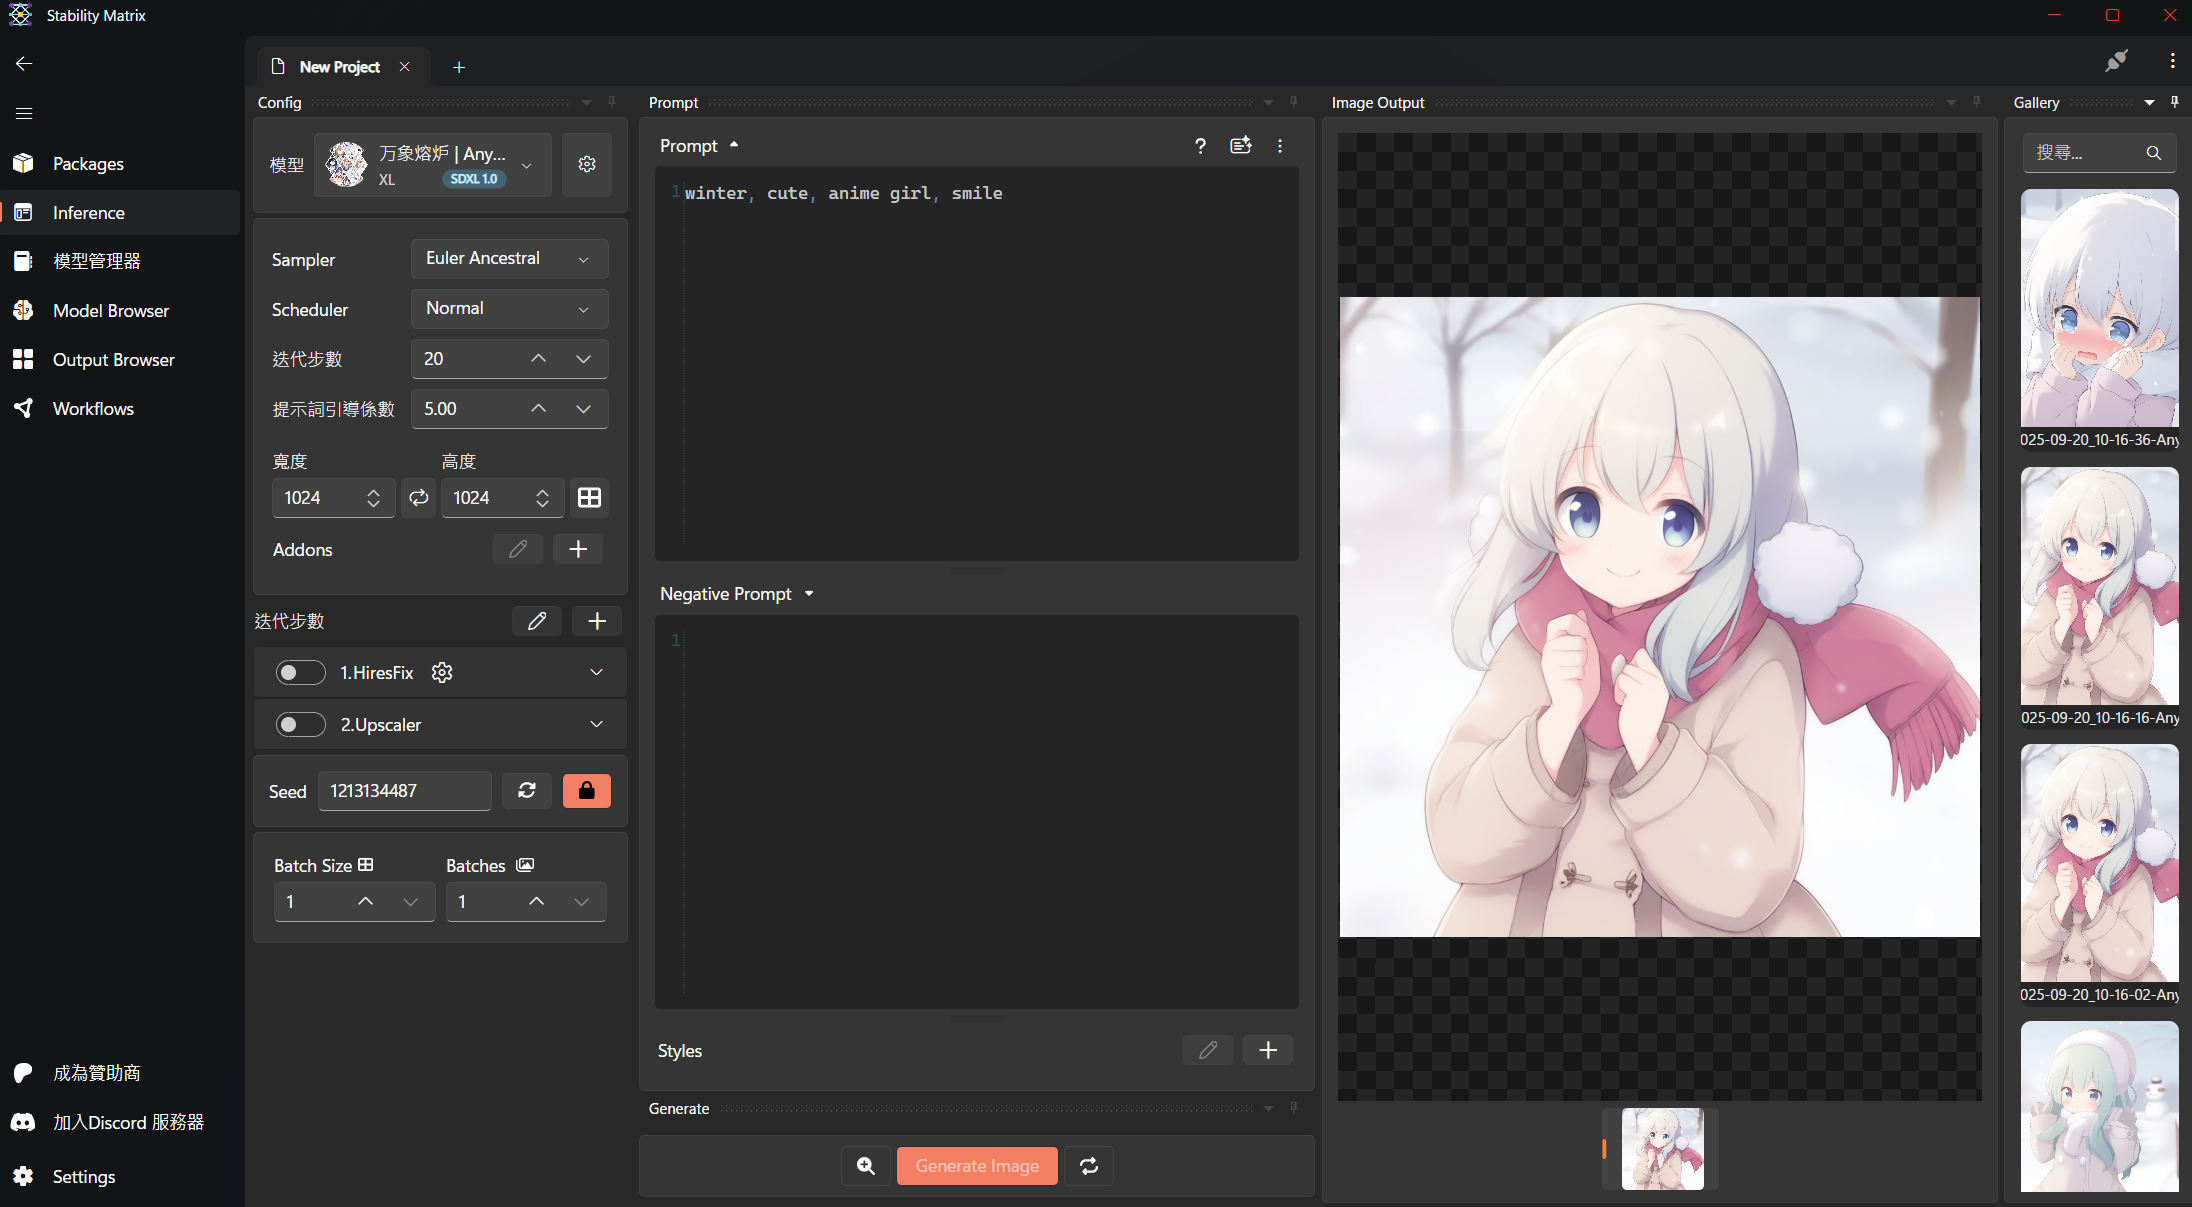Open Model Browser in the sidebar
Screen dimensions: 2192x1207
111,311
